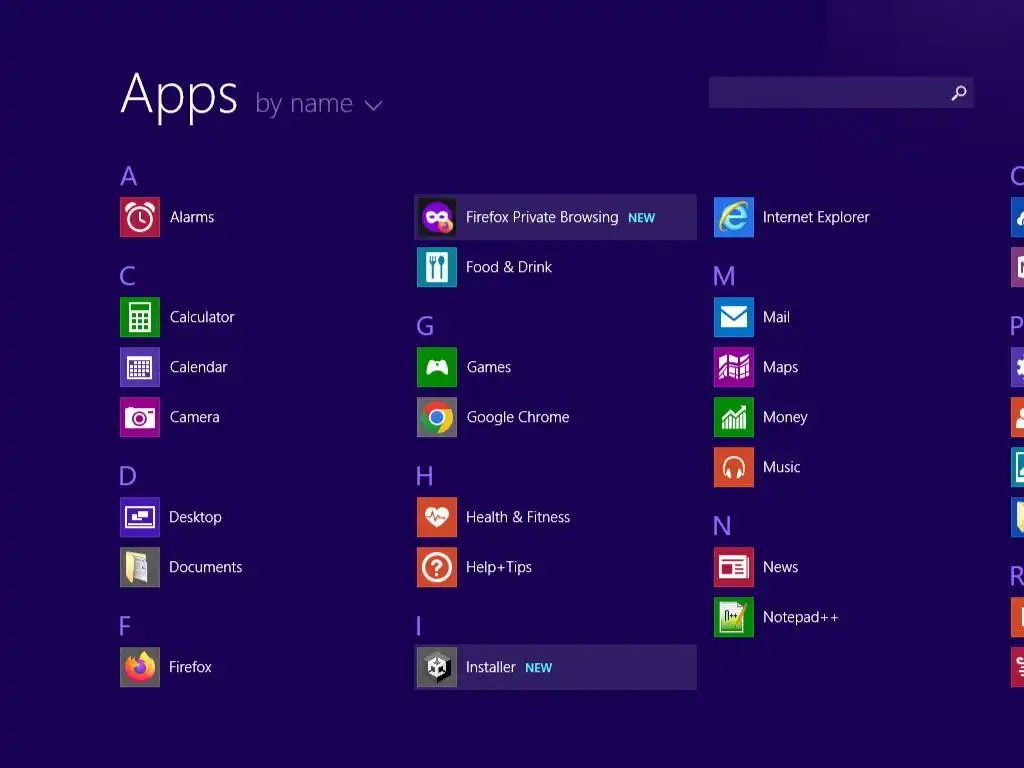Select the D group letter heading
Screen dimensions: 1024x768
click(x=128, y=475)
